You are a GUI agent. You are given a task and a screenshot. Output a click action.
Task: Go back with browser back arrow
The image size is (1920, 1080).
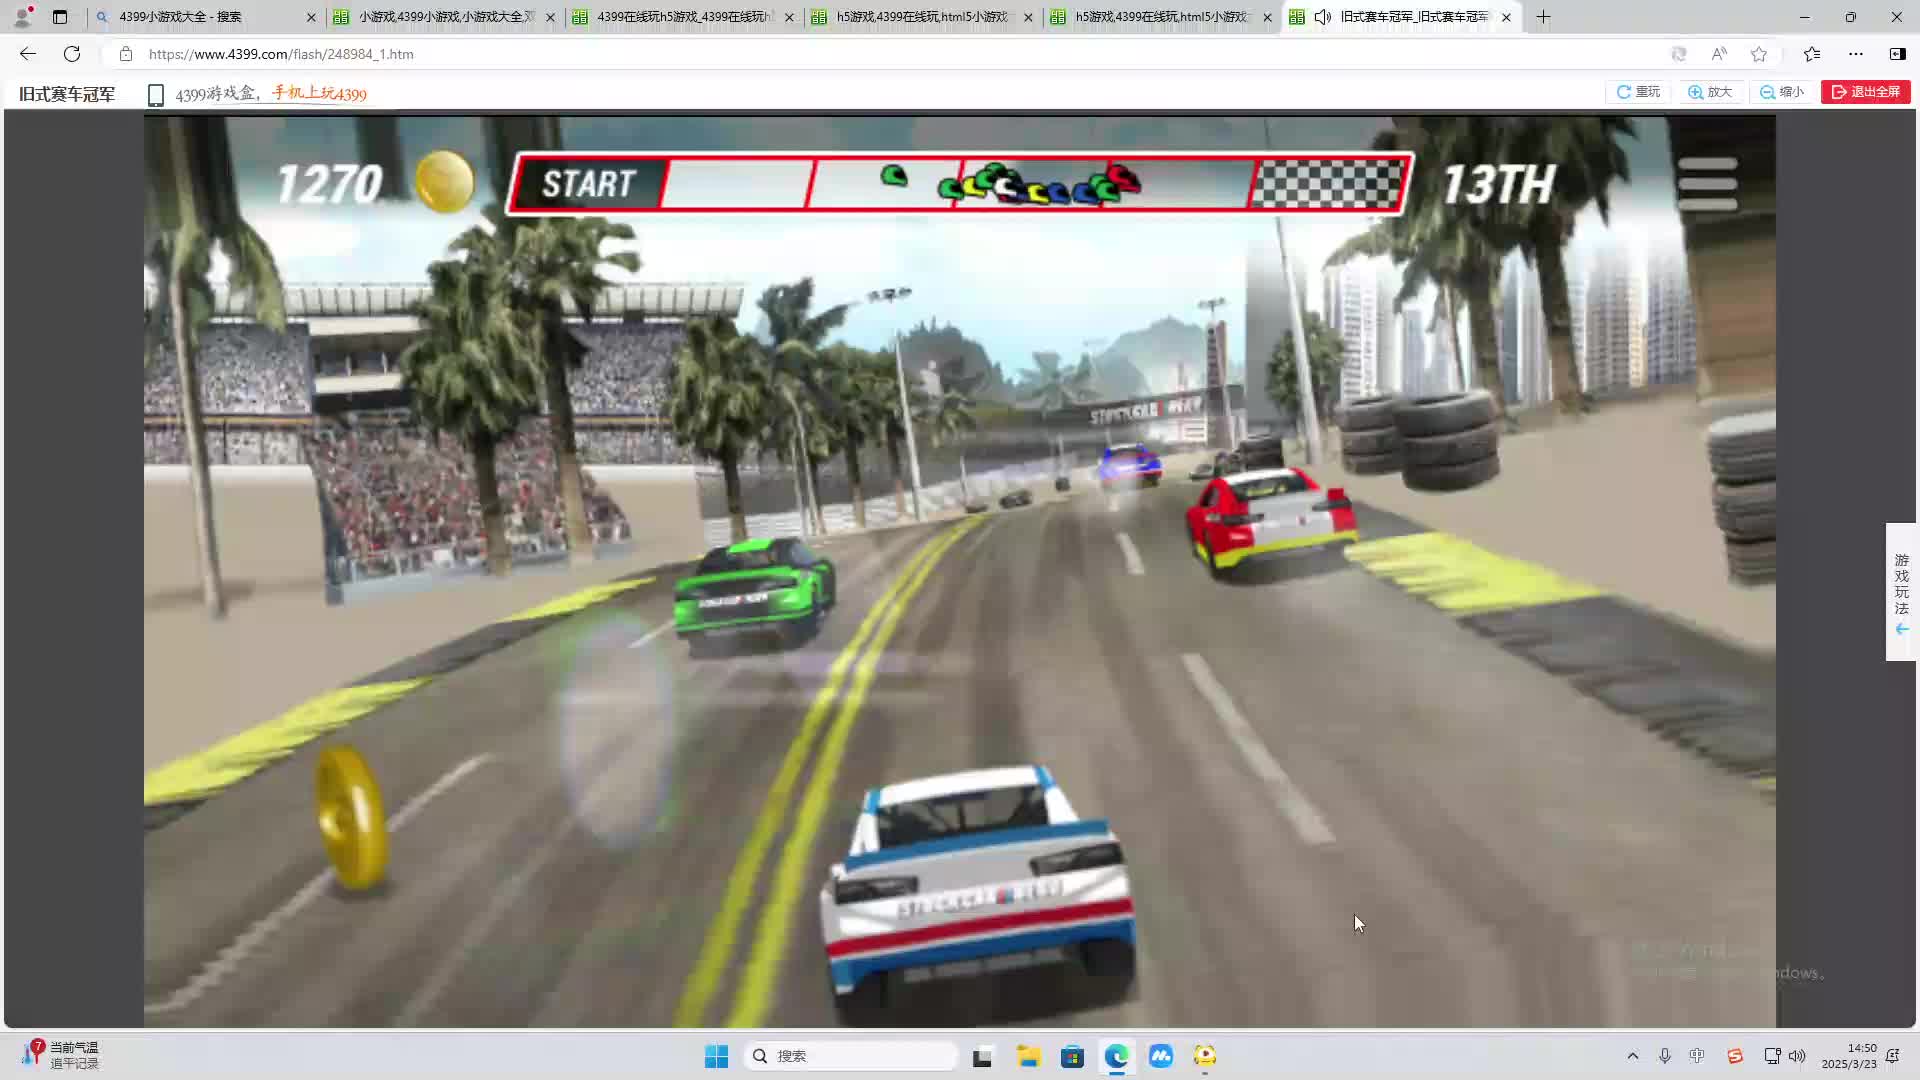pyautogui.click(x=28, y=54)
